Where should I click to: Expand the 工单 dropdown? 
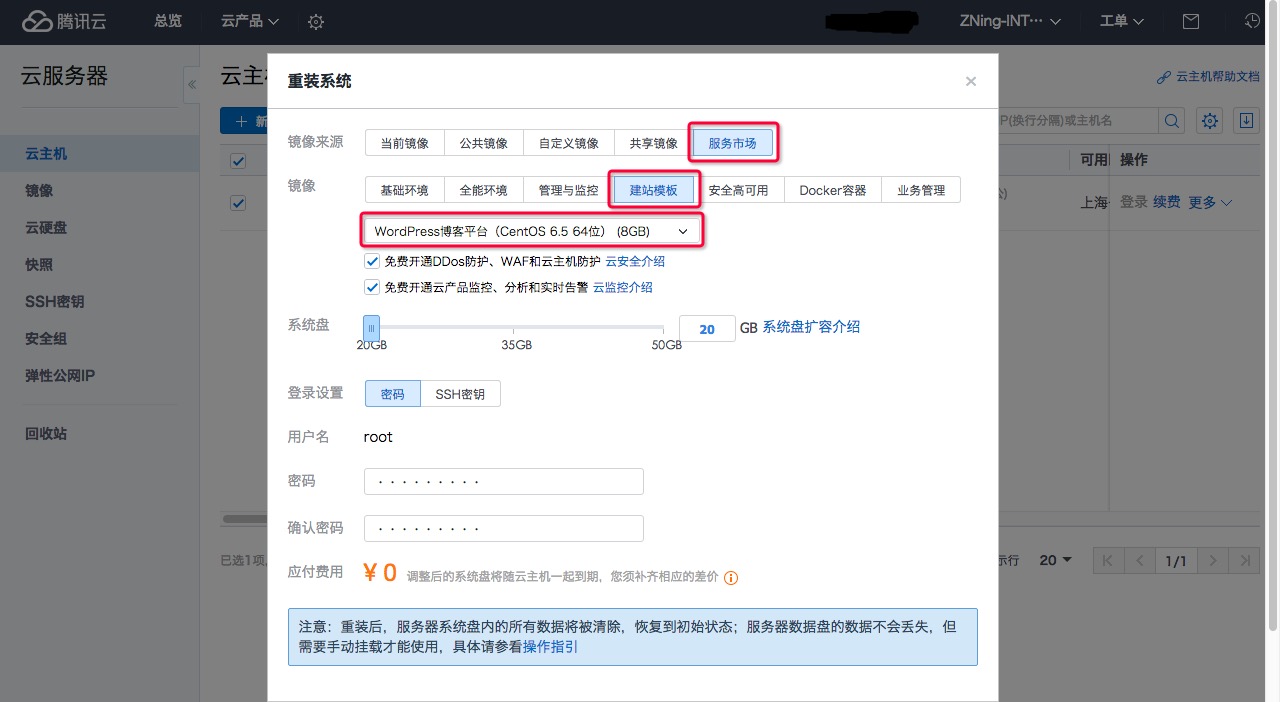coord(1122,21)
